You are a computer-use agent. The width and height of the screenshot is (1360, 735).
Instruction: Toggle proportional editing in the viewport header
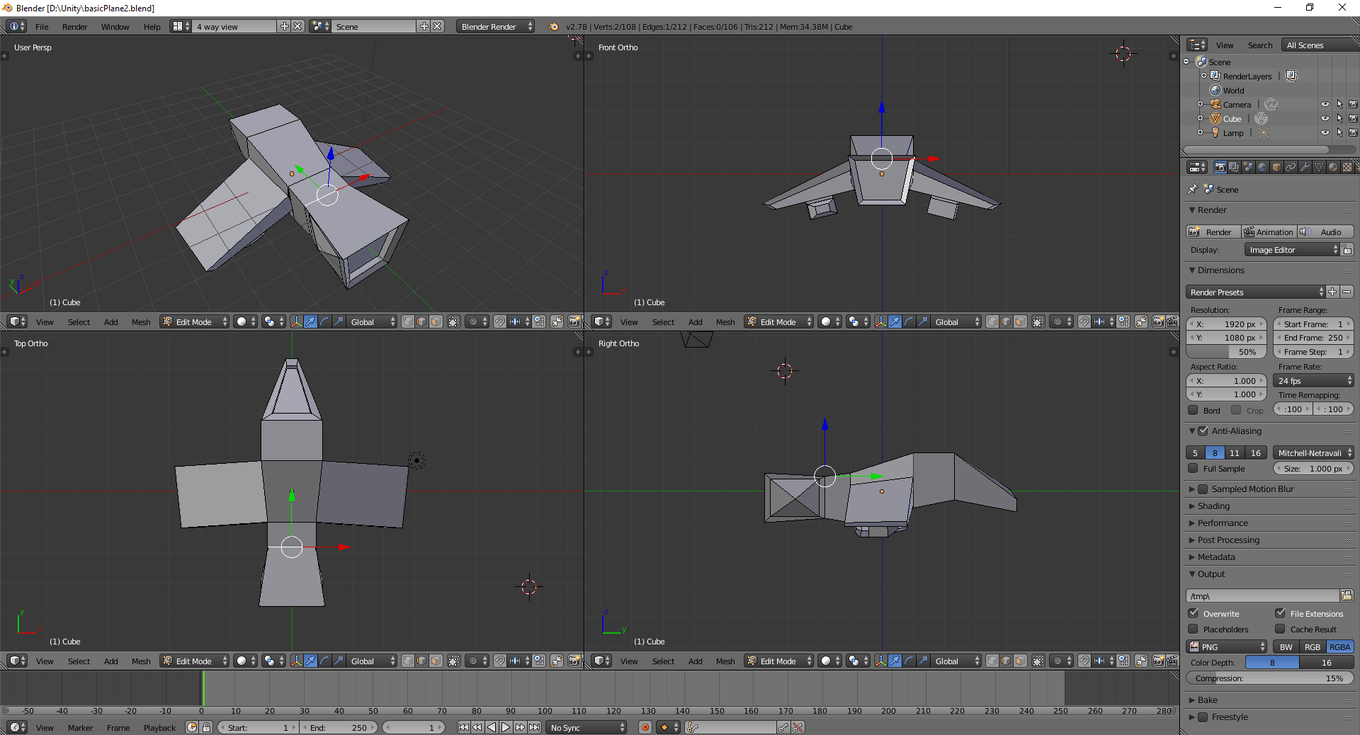coord(473,322)
